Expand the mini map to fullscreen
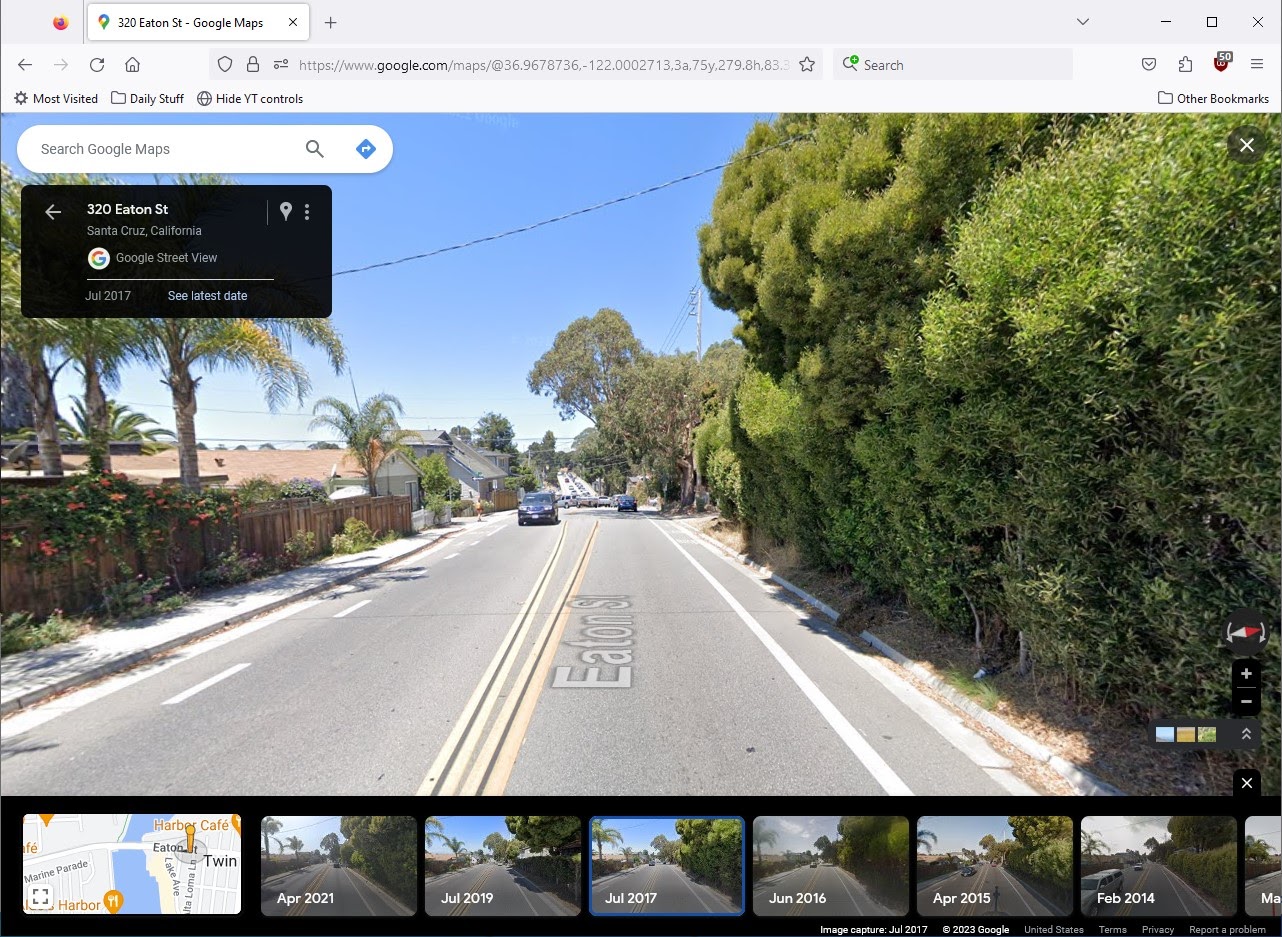This screenshot has width=1282, height=937. [40, 896]
